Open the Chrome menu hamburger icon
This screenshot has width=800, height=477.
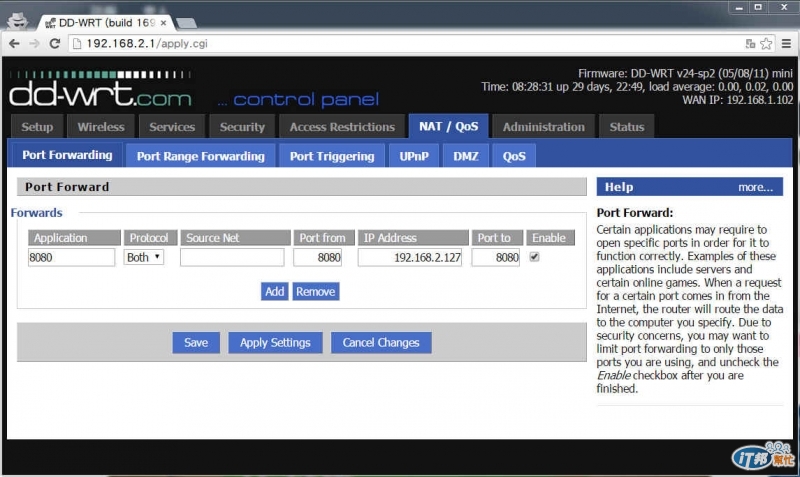(786, 44)
